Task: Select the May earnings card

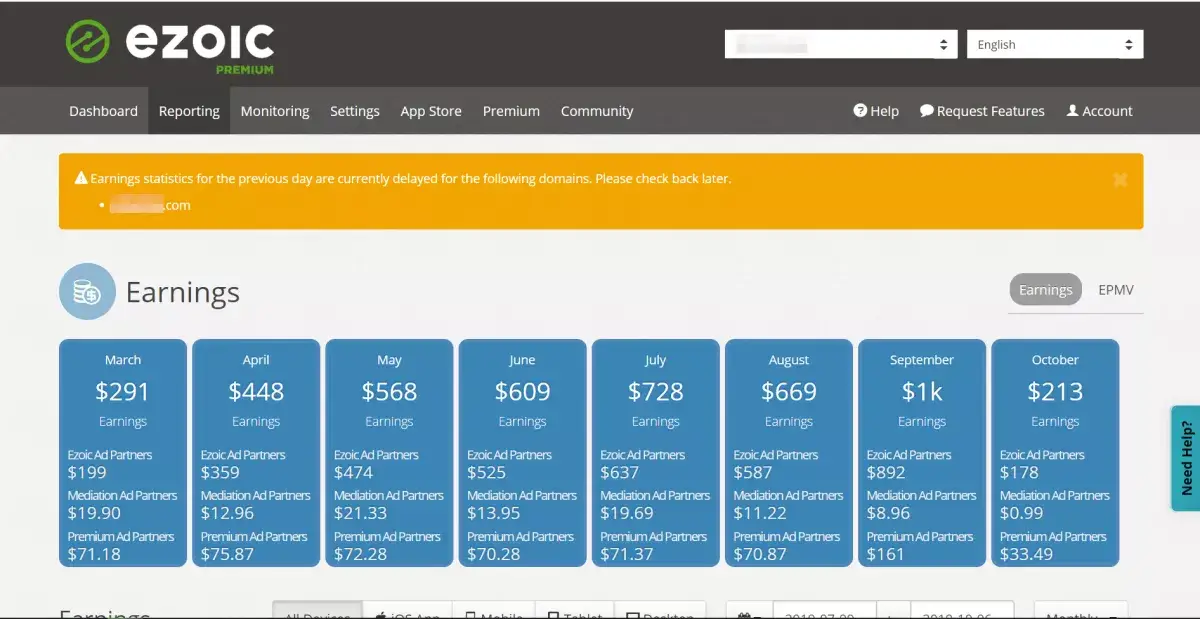Action: [389, 453]
